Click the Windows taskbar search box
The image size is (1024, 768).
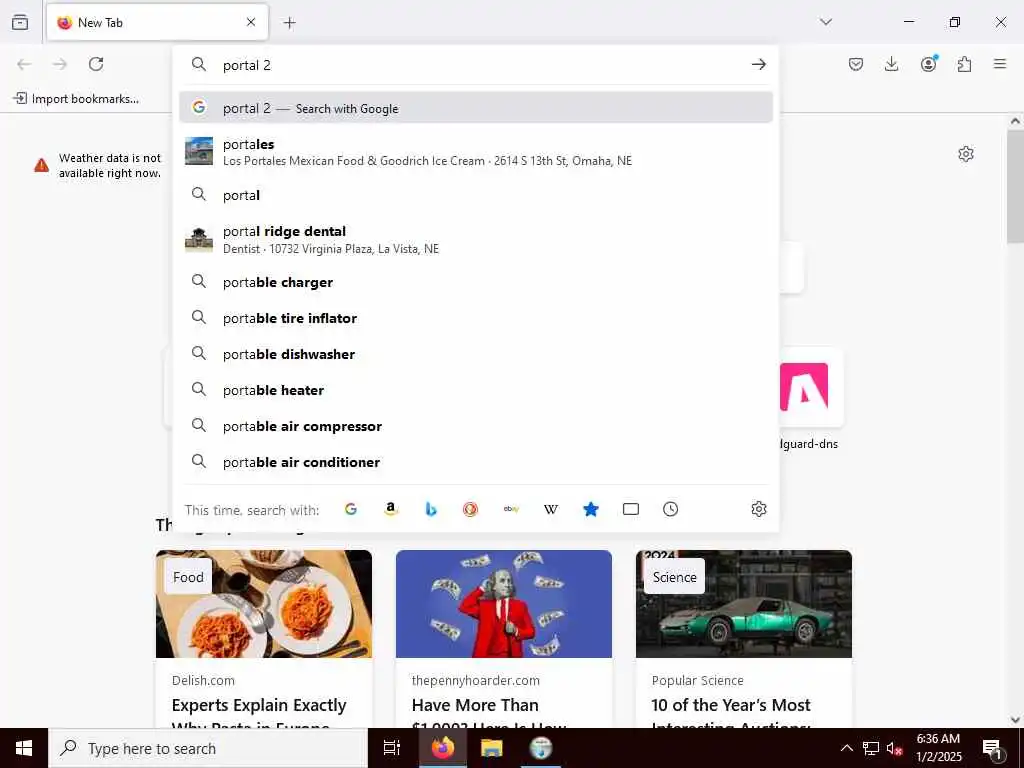point(208,748)
